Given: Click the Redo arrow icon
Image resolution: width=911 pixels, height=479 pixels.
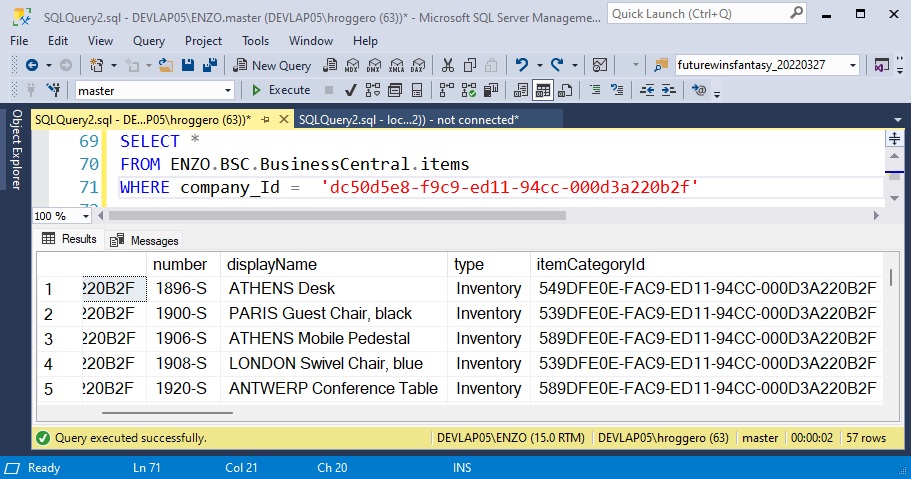Looking at the screenshot, I should (557, 65).
